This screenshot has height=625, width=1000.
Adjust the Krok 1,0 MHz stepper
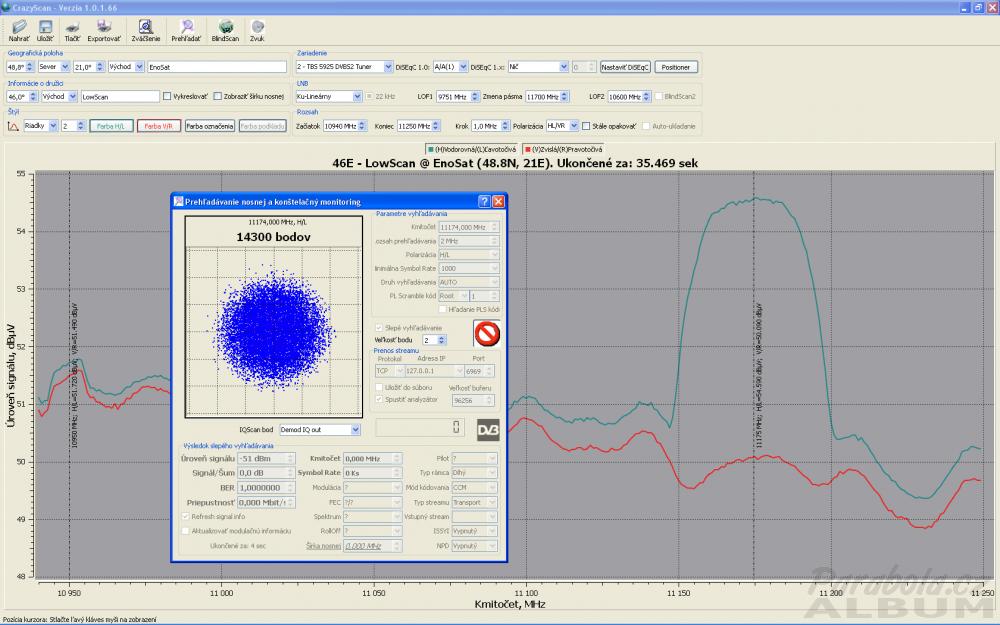[x=505, y=126]
